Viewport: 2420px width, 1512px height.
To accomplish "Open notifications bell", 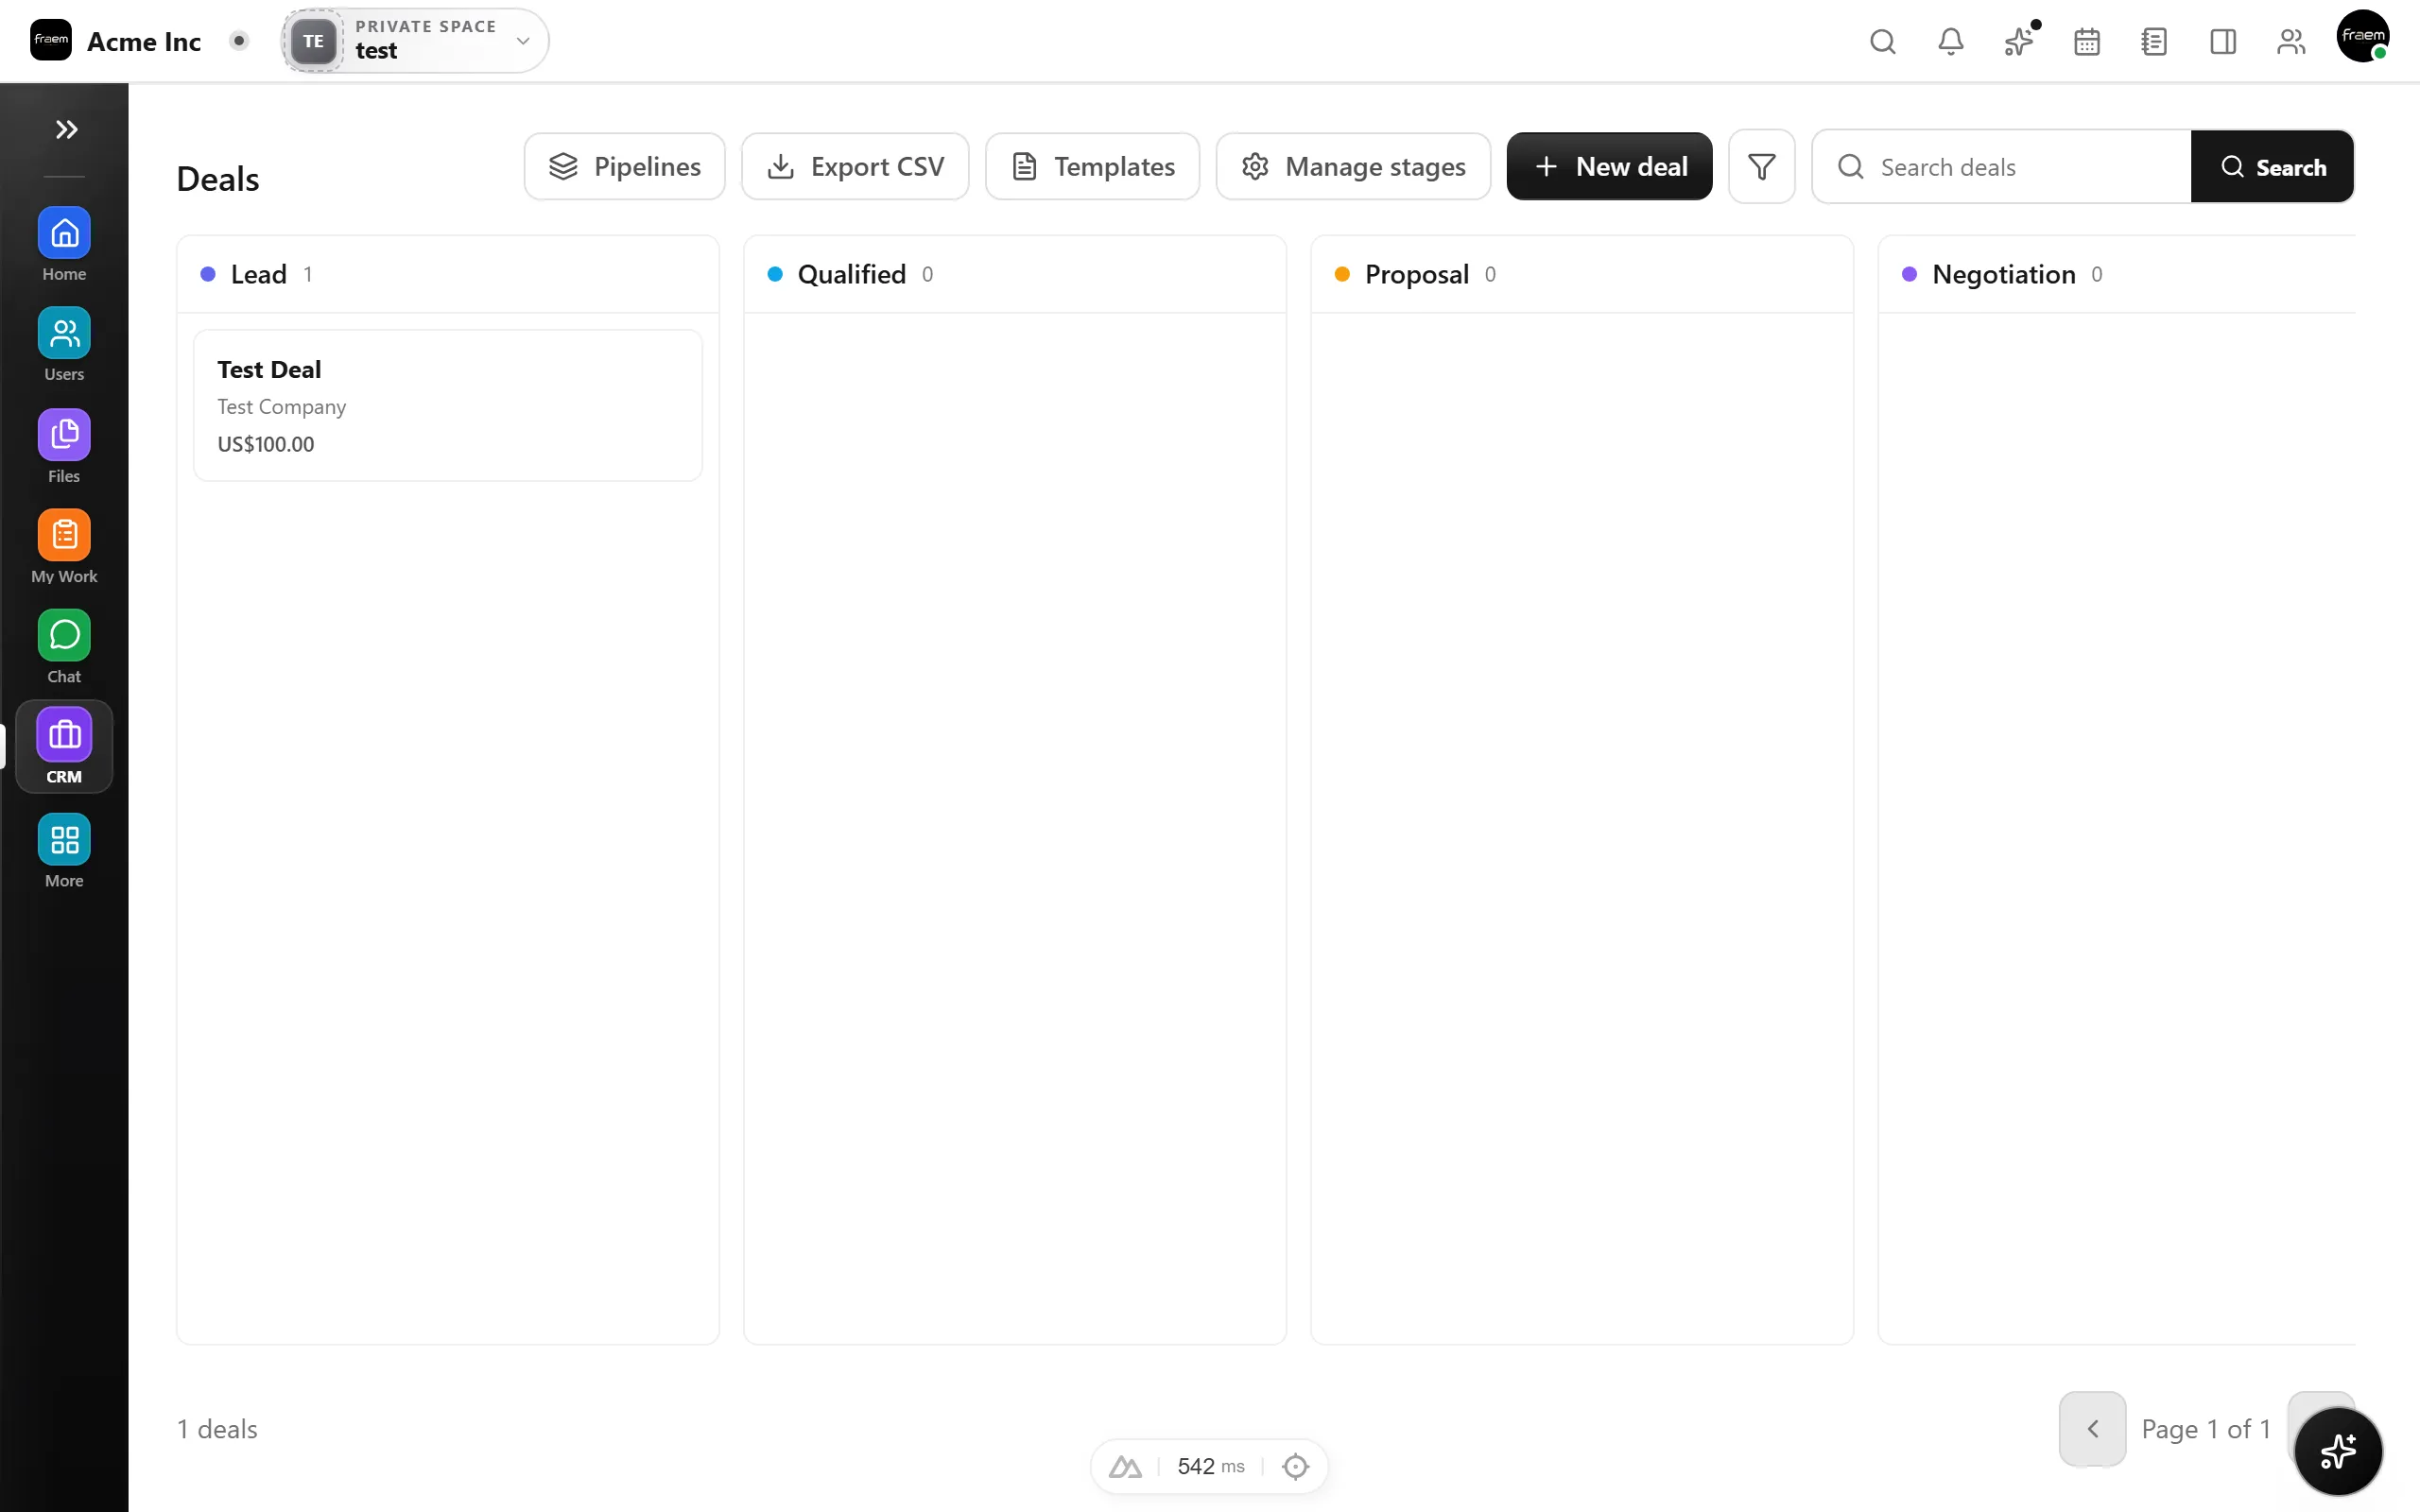I will (1950, 41).
